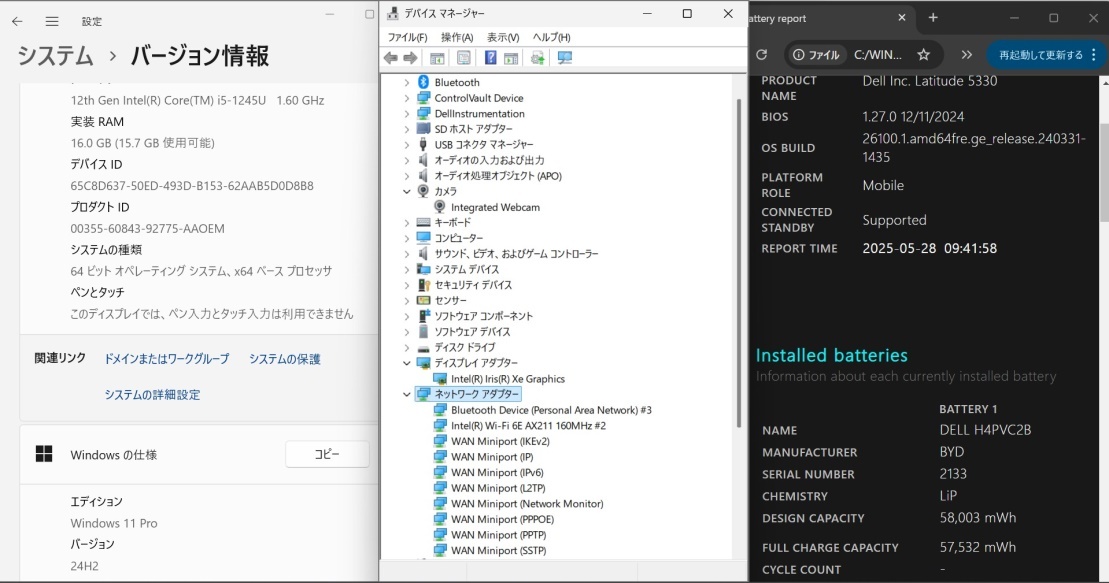This screenshot has height=583, width=1109.
Task: Expand the システム デバイス node
Action: 407,270
